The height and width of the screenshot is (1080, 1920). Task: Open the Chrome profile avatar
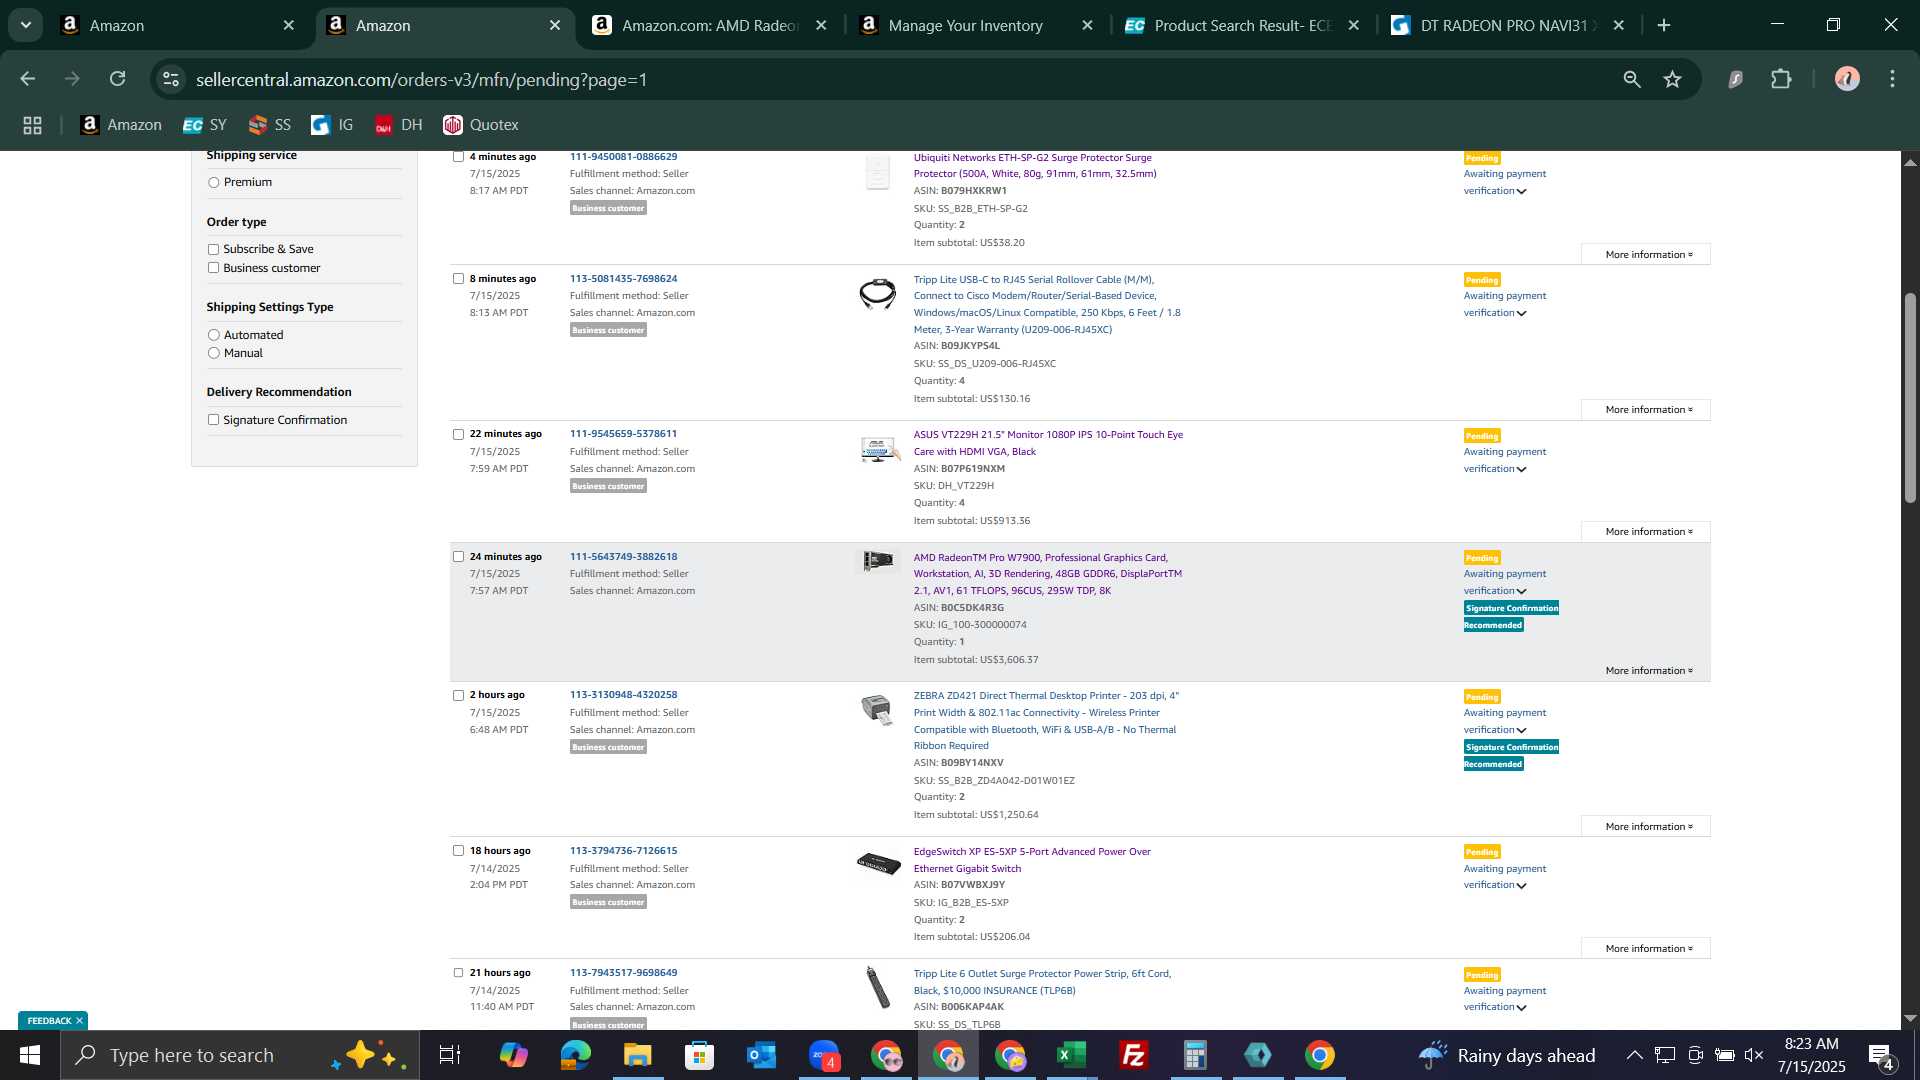coord(1847,79)
